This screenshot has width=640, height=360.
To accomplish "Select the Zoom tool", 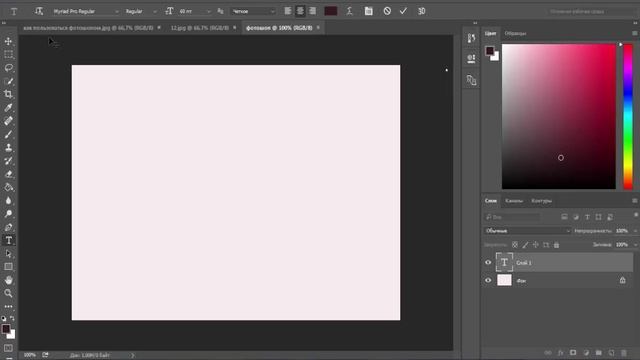I will click(x=8, y=293).
